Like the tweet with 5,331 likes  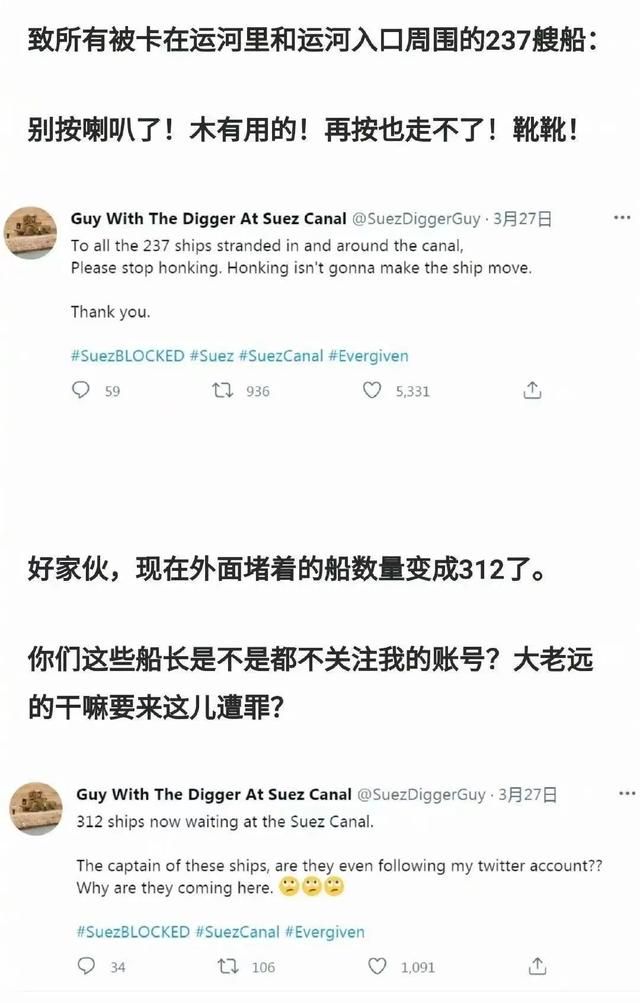point(372,390)
